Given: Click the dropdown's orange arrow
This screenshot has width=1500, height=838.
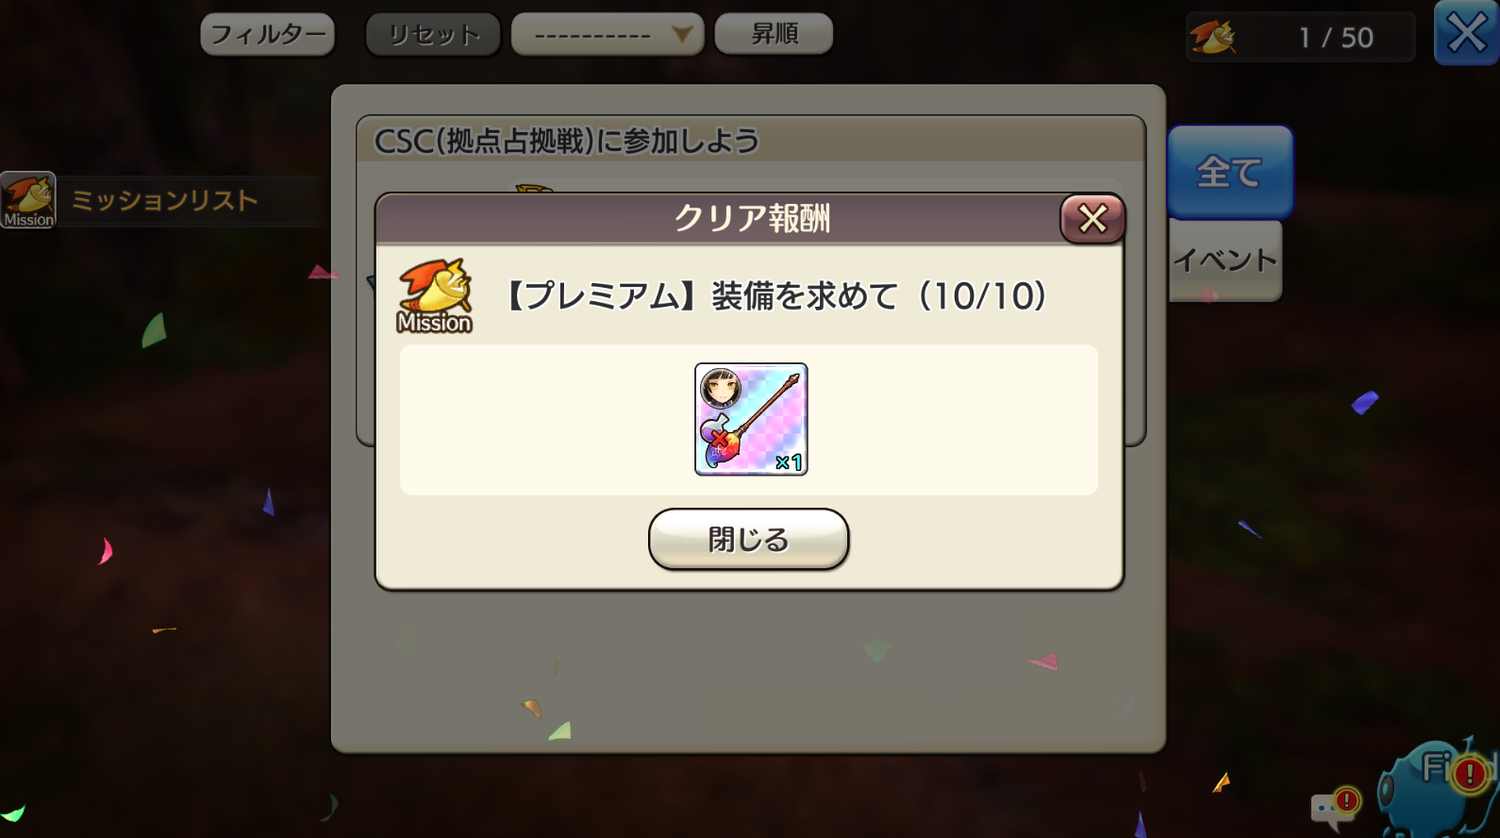Looking at the screenshot, I should [681, 35].
